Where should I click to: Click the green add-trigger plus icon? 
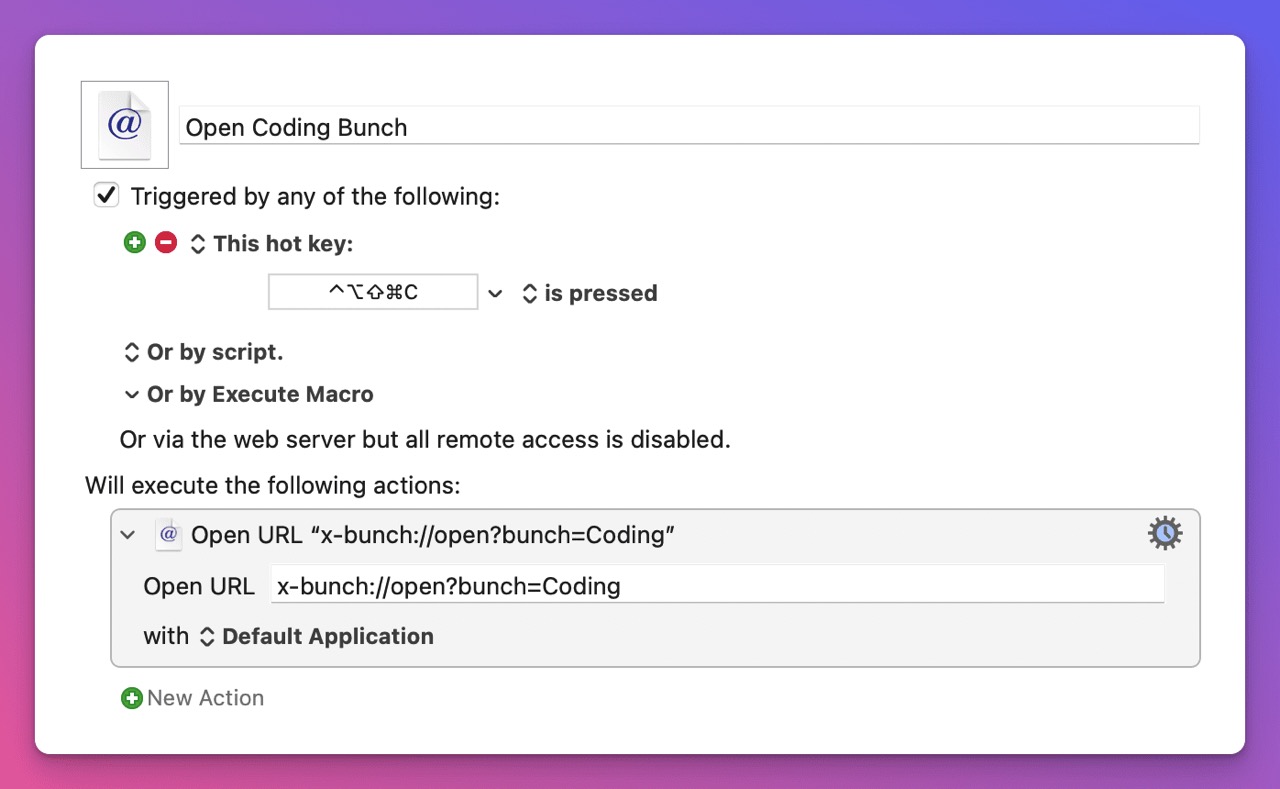[134, 242]
